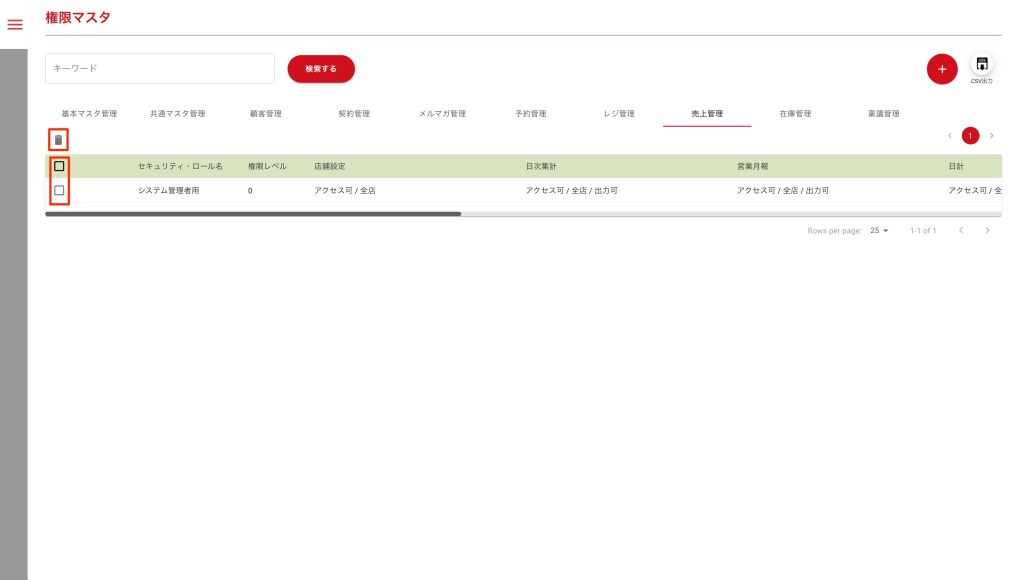Open the Rows per page dropdown
The height and width of the screenshot is (580, 1024).
coord(879,231)
